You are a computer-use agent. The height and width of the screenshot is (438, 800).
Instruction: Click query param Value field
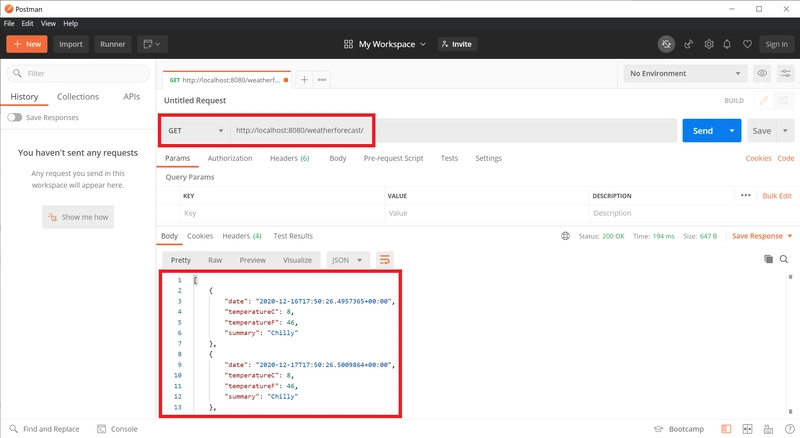[x=486, y=213]
